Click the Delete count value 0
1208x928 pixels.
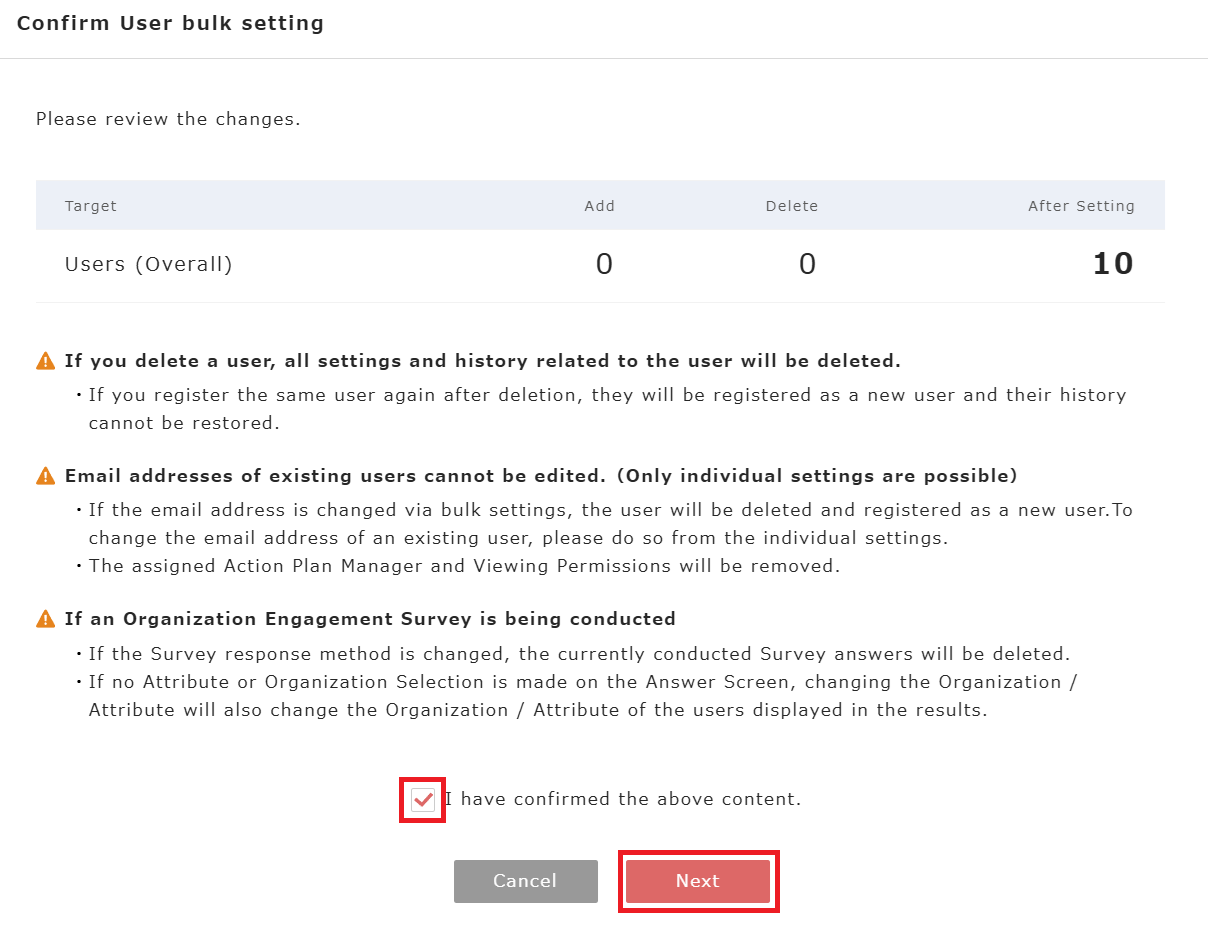[807, 264]
